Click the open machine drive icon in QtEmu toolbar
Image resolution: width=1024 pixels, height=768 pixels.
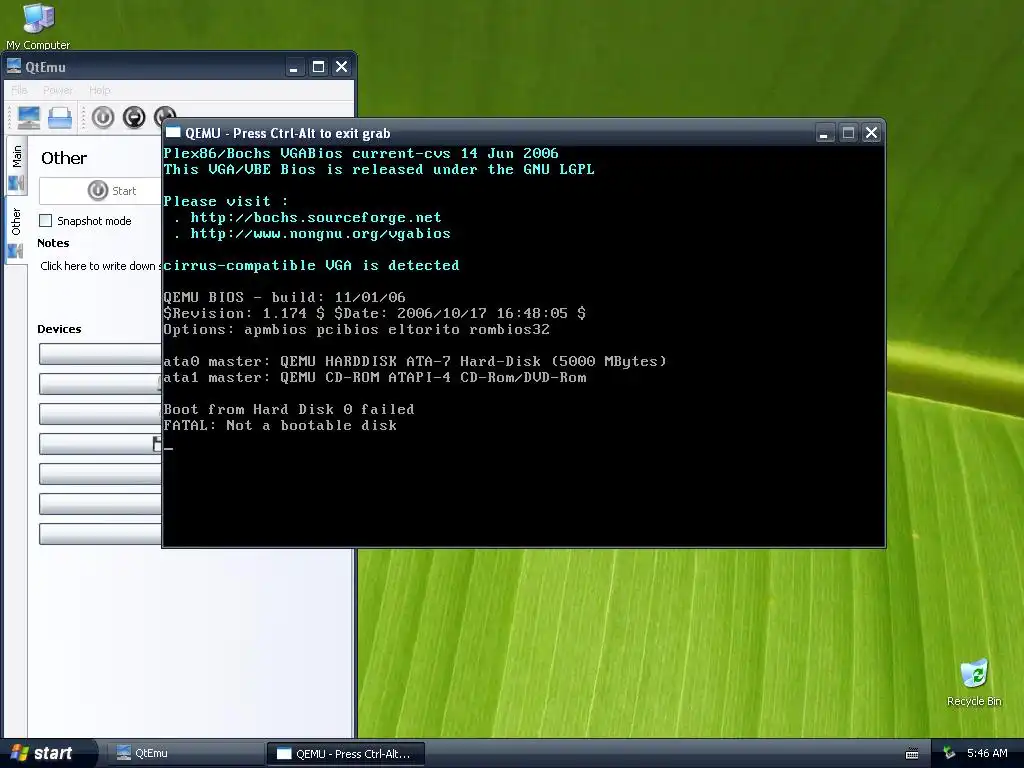tap(60, 118)
